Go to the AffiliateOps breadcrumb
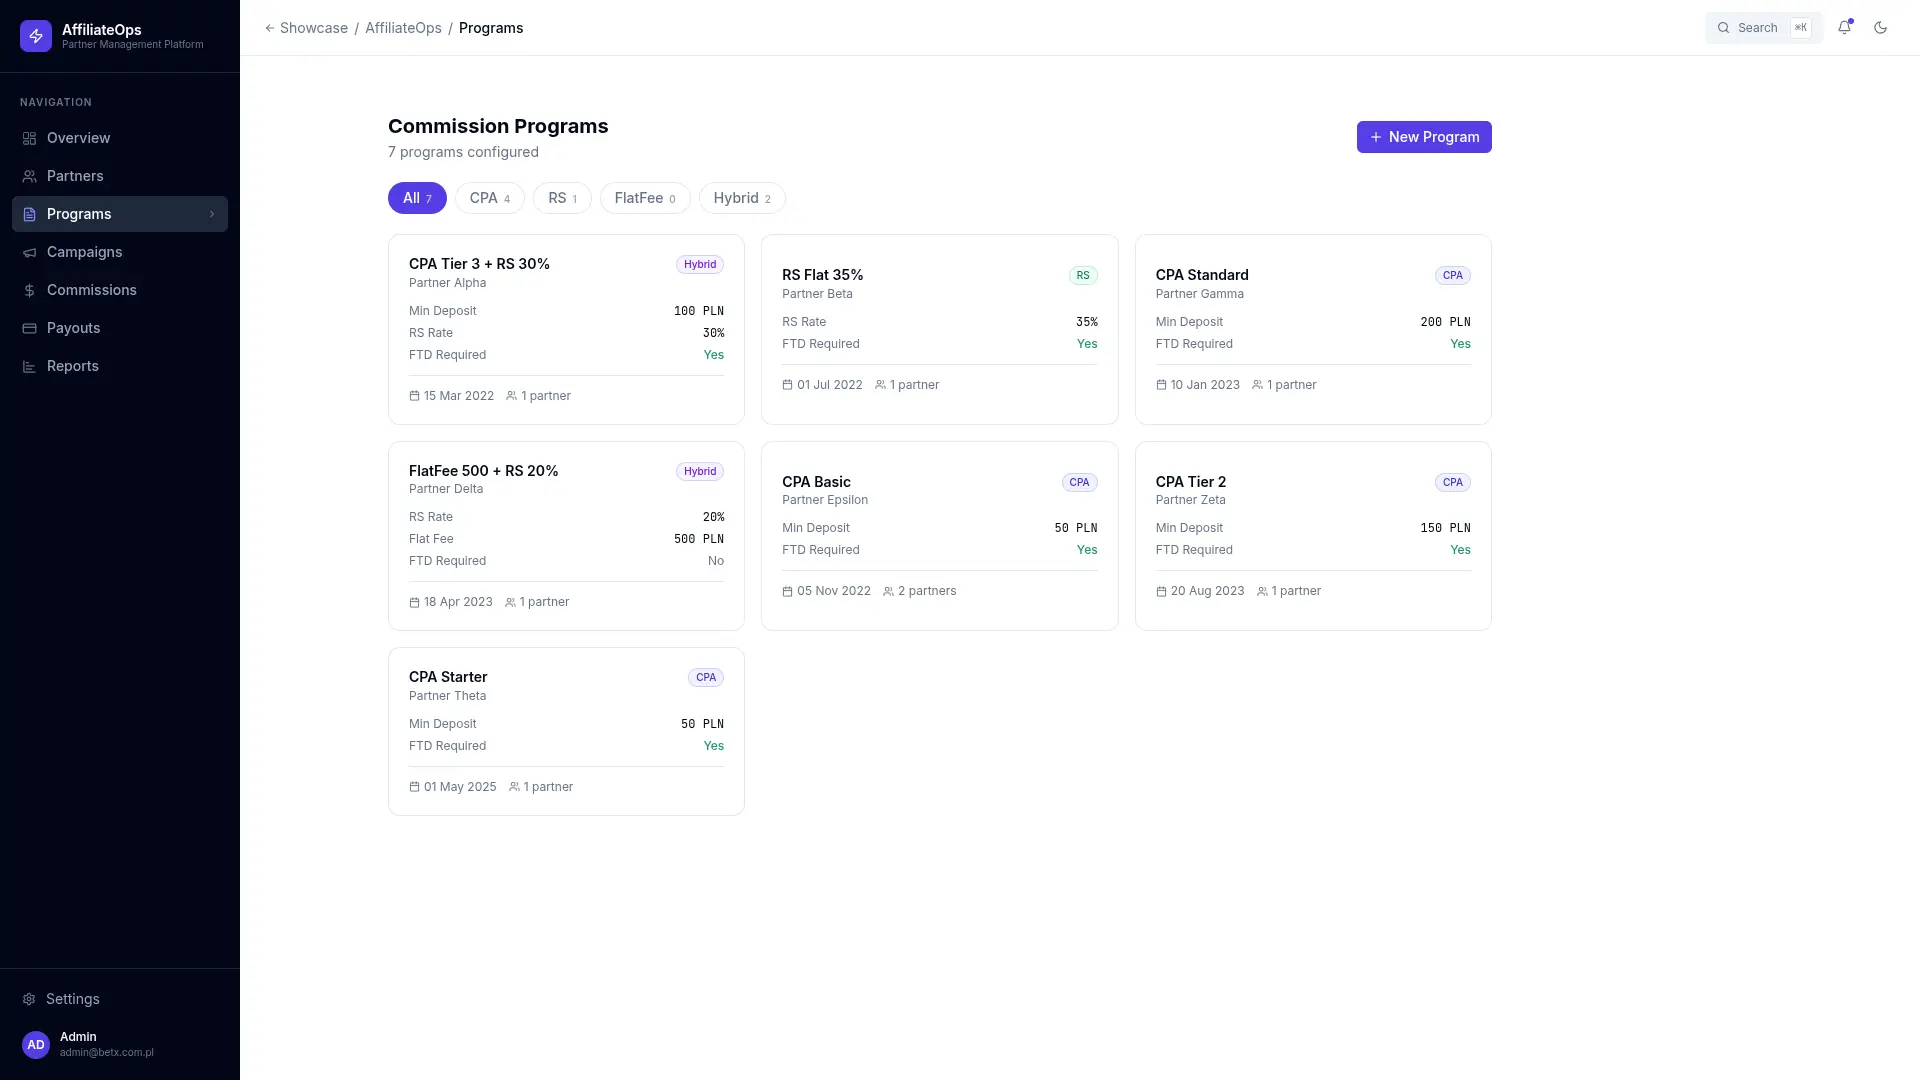The height and width of the screenshot is (1080, 1920). [403, 28]
